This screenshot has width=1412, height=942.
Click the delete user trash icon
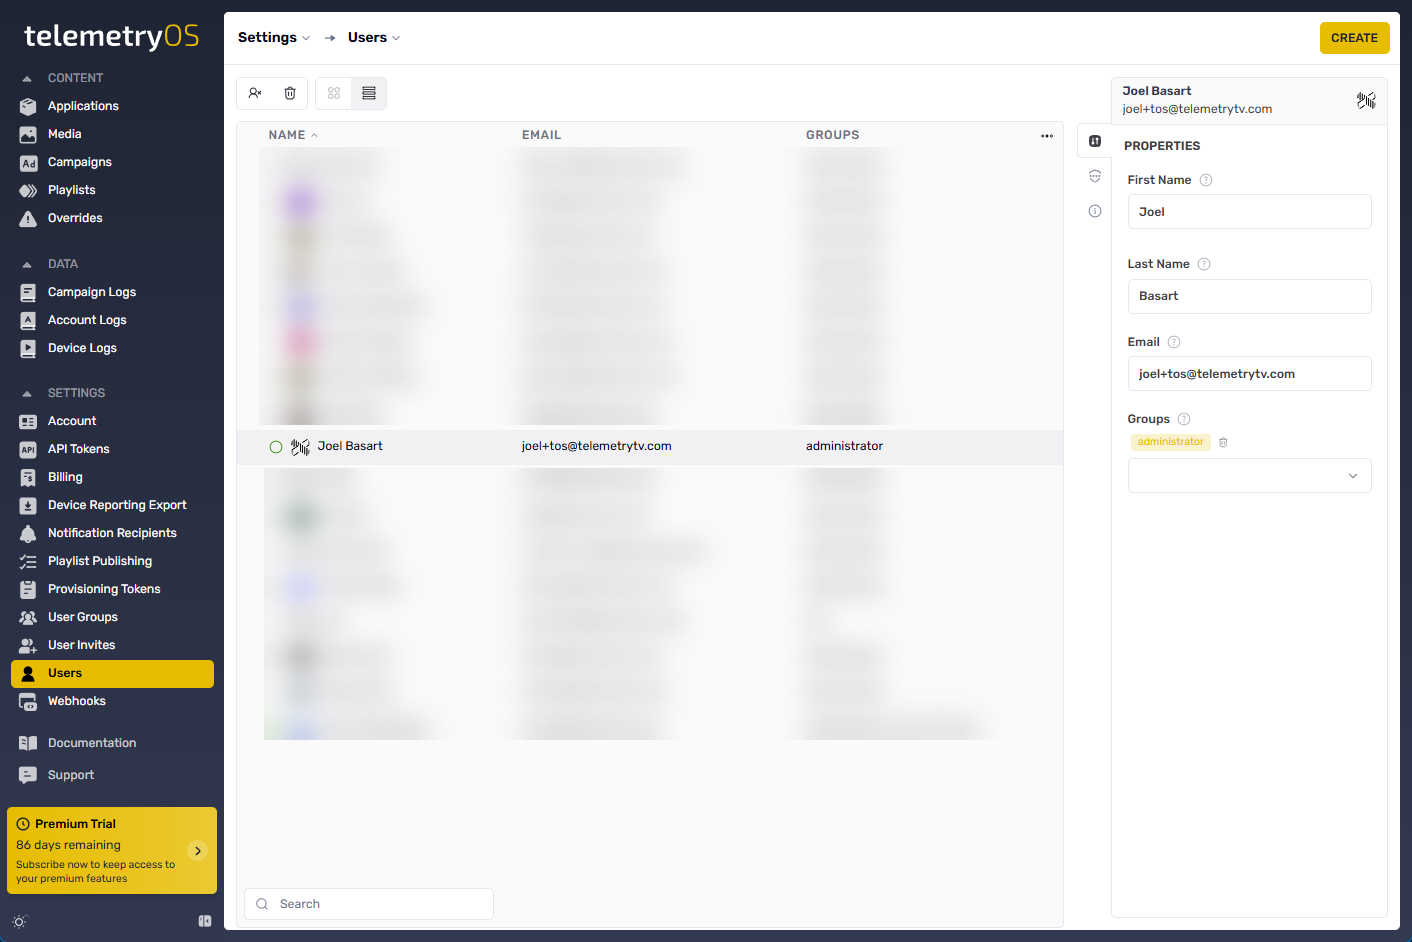[x=290, y=93]
